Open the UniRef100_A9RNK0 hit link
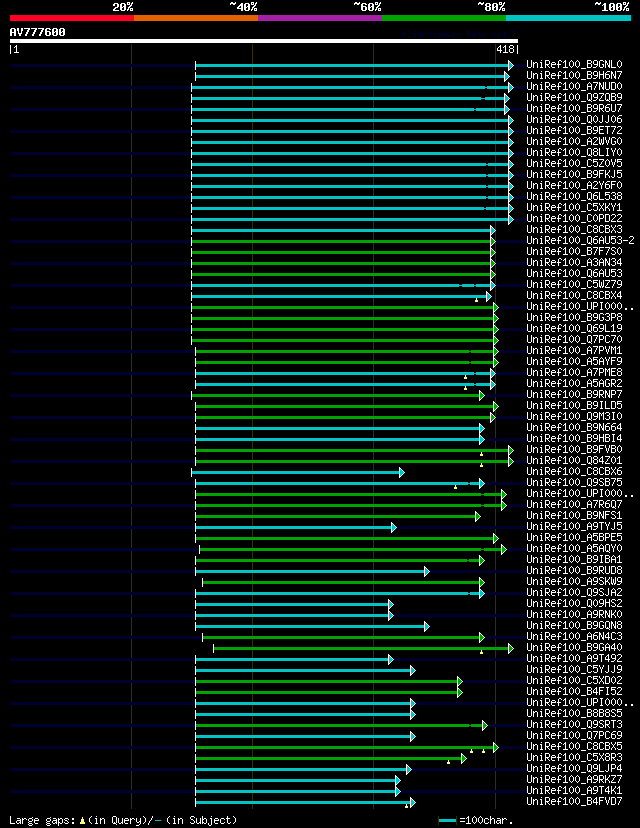This screenshot has height=828, width=640. pos(574,615)
